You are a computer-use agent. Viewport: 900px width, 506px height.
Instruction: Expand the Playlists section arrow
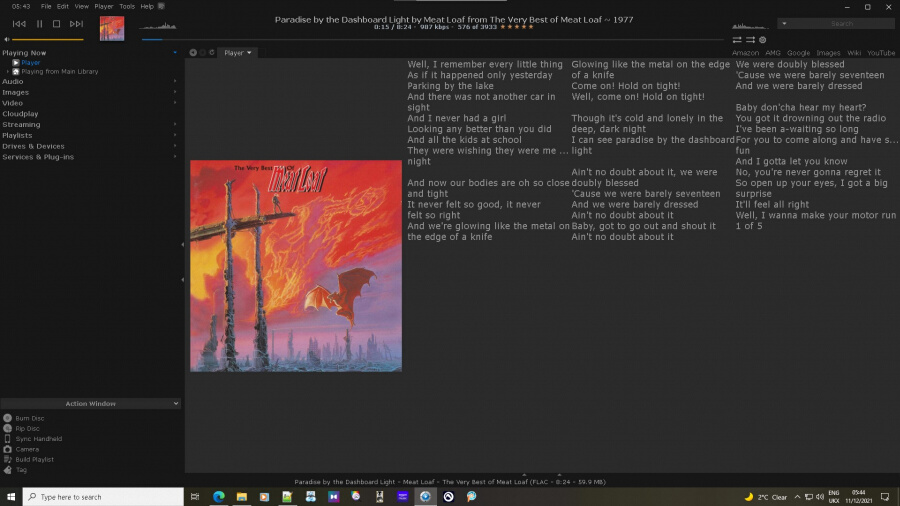[175, 135]
